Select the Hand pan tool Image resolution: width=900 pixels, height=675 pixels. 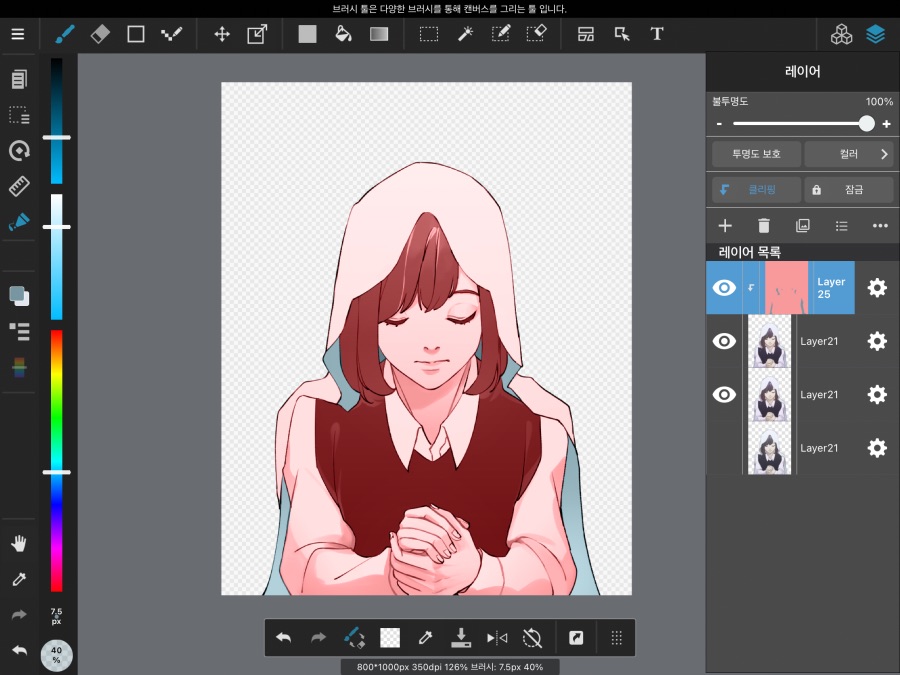pyautogui.click(x=18, y=542)
